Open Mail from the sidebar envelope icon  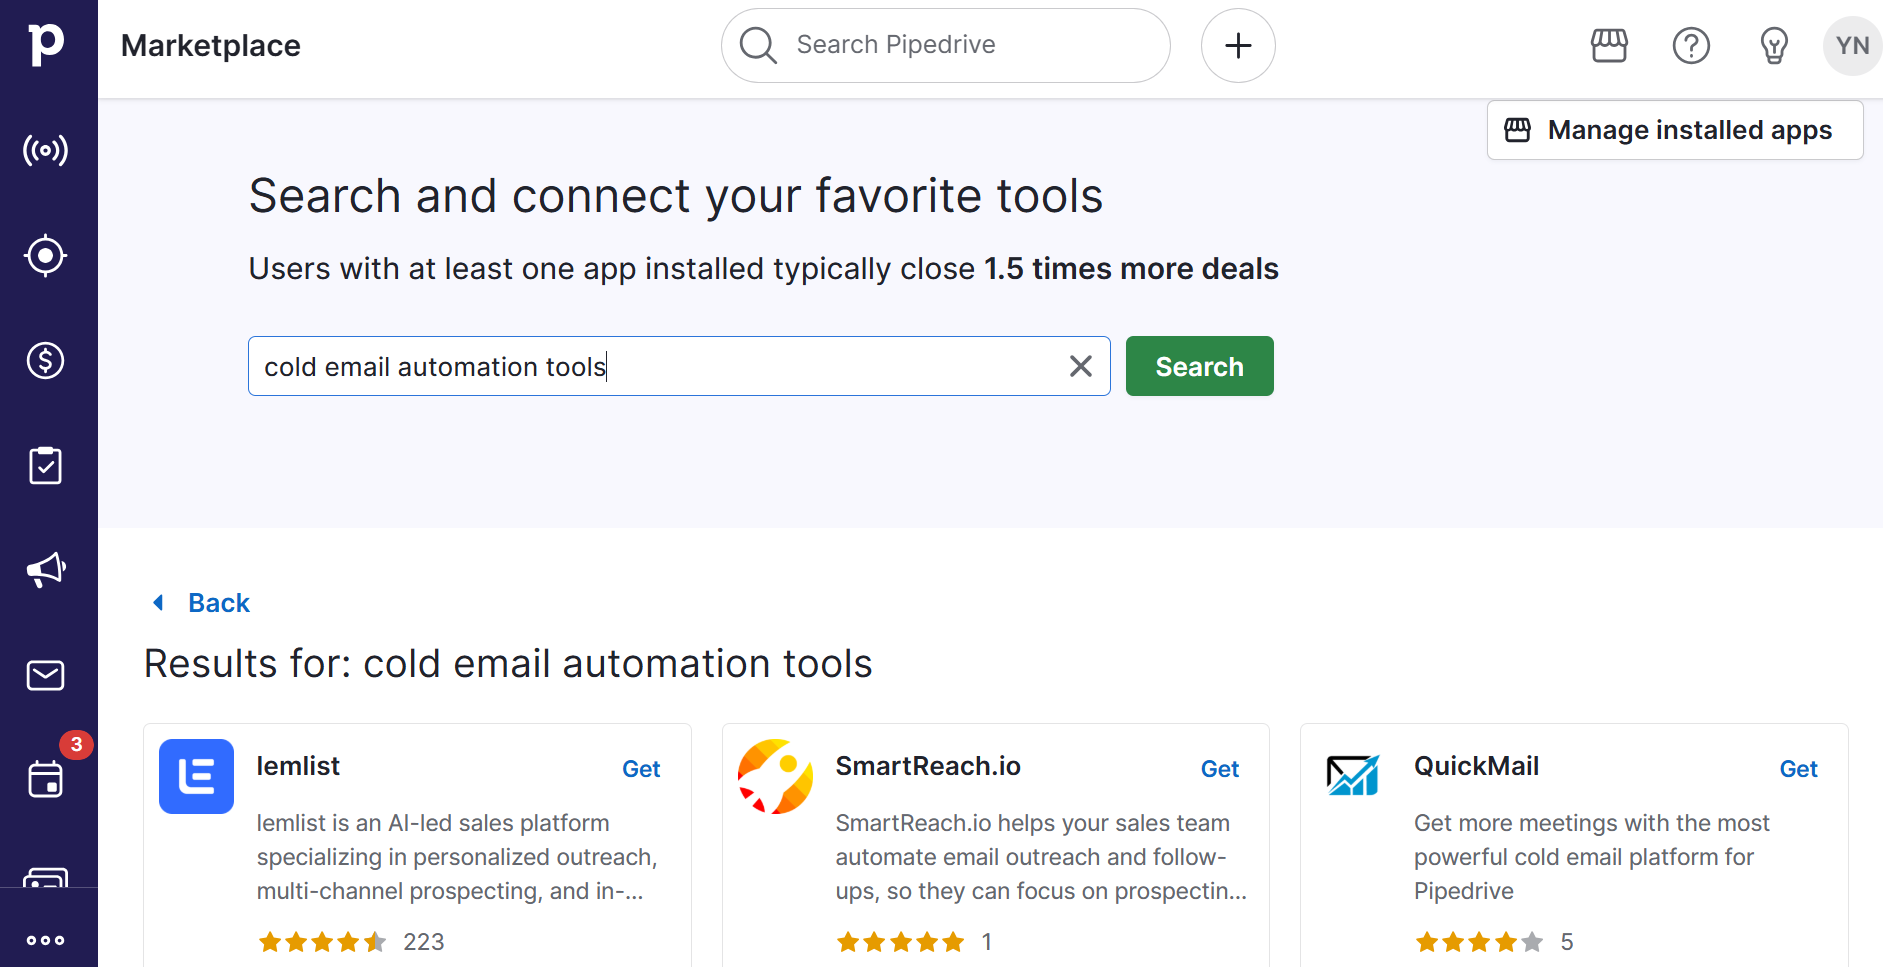pos(45,675)
